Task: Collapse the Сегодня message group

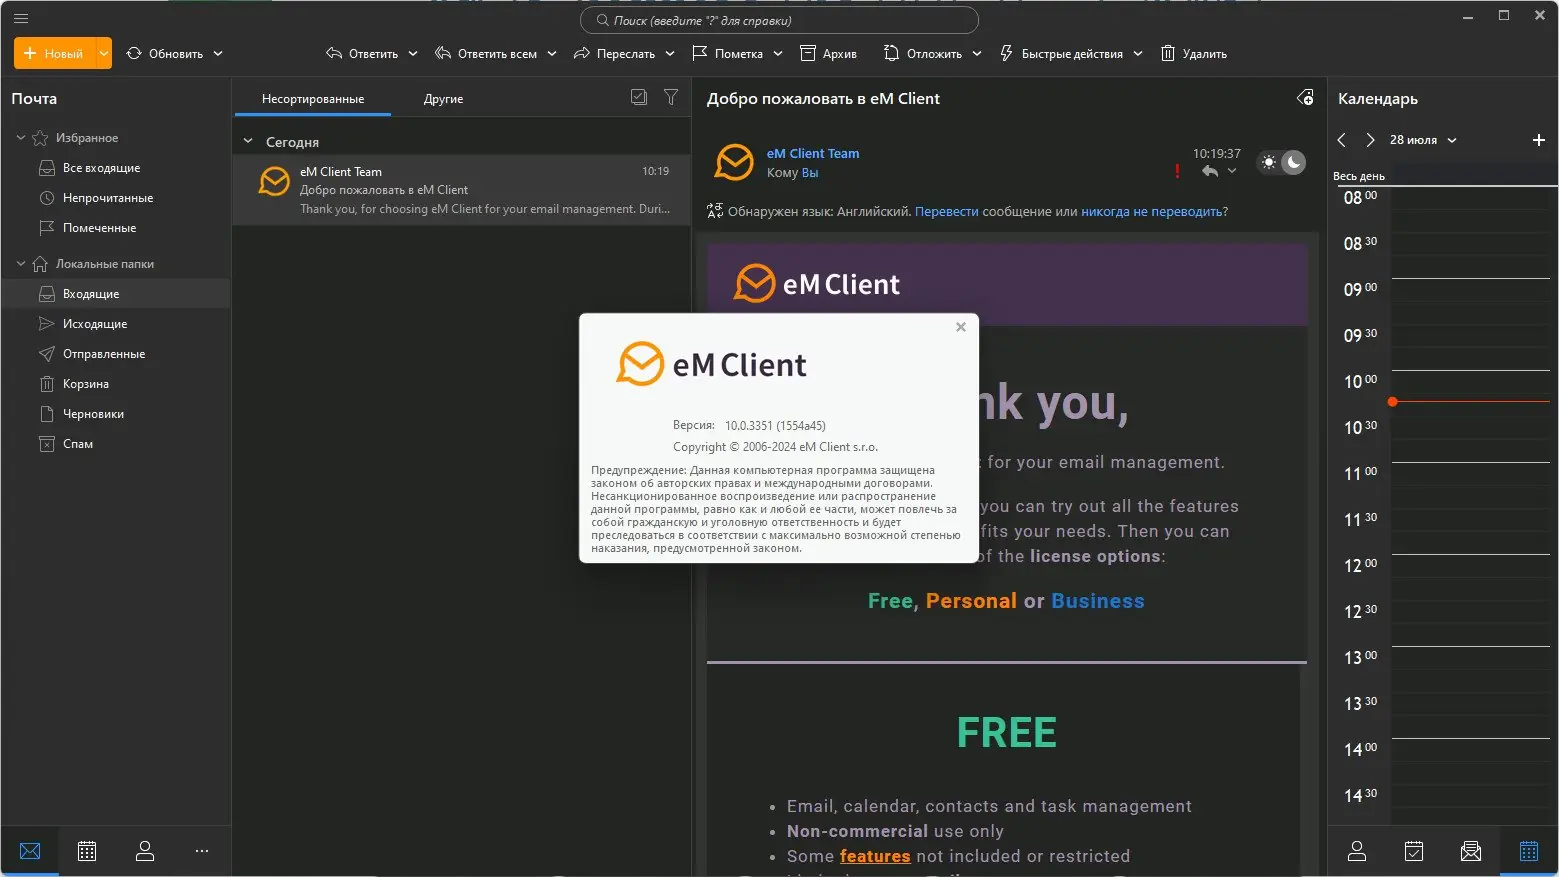Action: point(248,142)
